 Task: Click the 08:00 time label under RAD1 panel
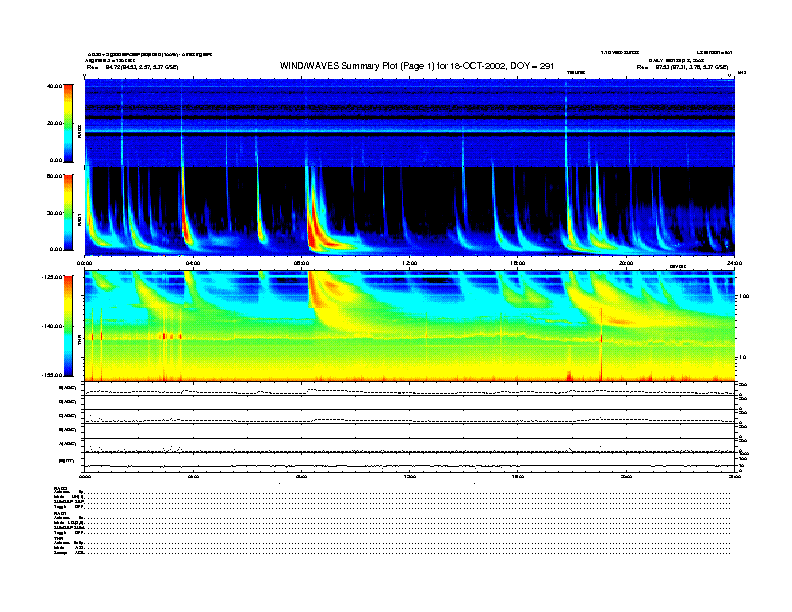(301, 263)
